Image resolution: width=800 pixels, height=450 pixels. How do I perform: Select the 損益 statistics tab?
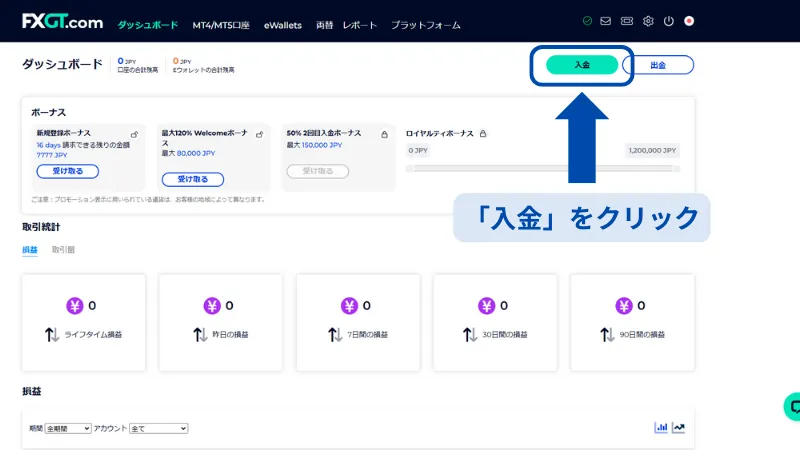pyautogui.click(x=30, y=249)
